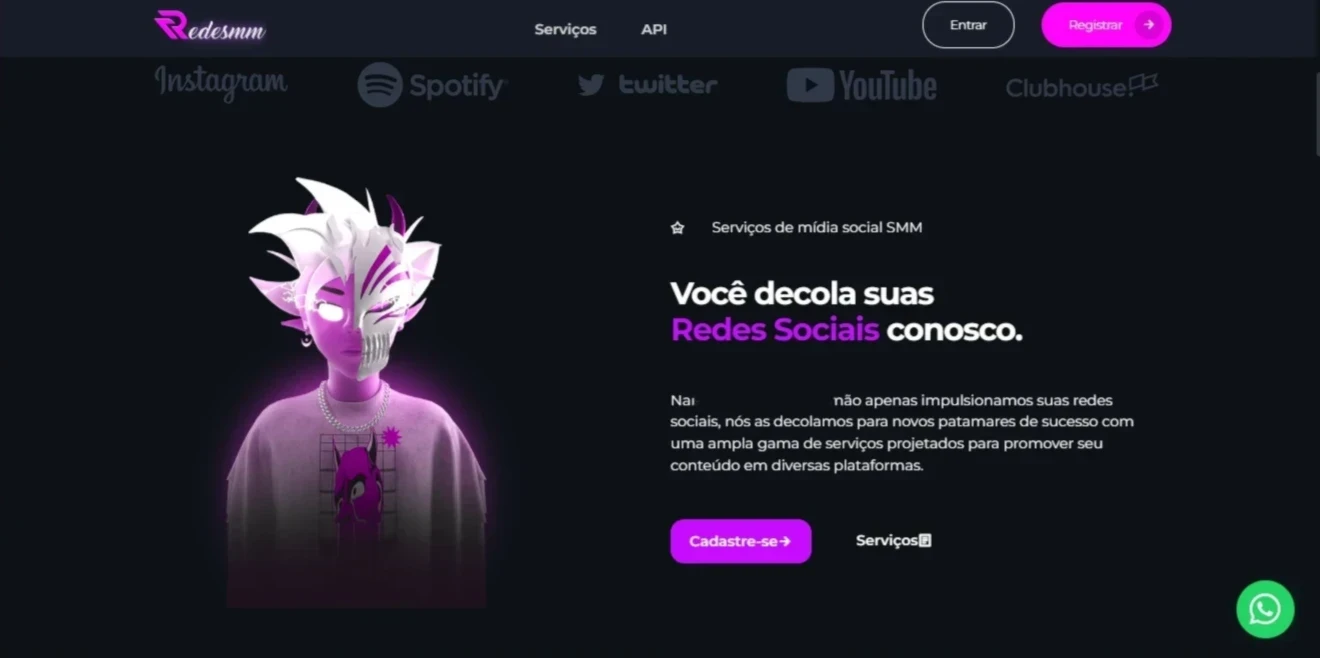Click the list icon next to Serviços link
Viewport: 1320px width, 658px height.
tap(925, 541)
